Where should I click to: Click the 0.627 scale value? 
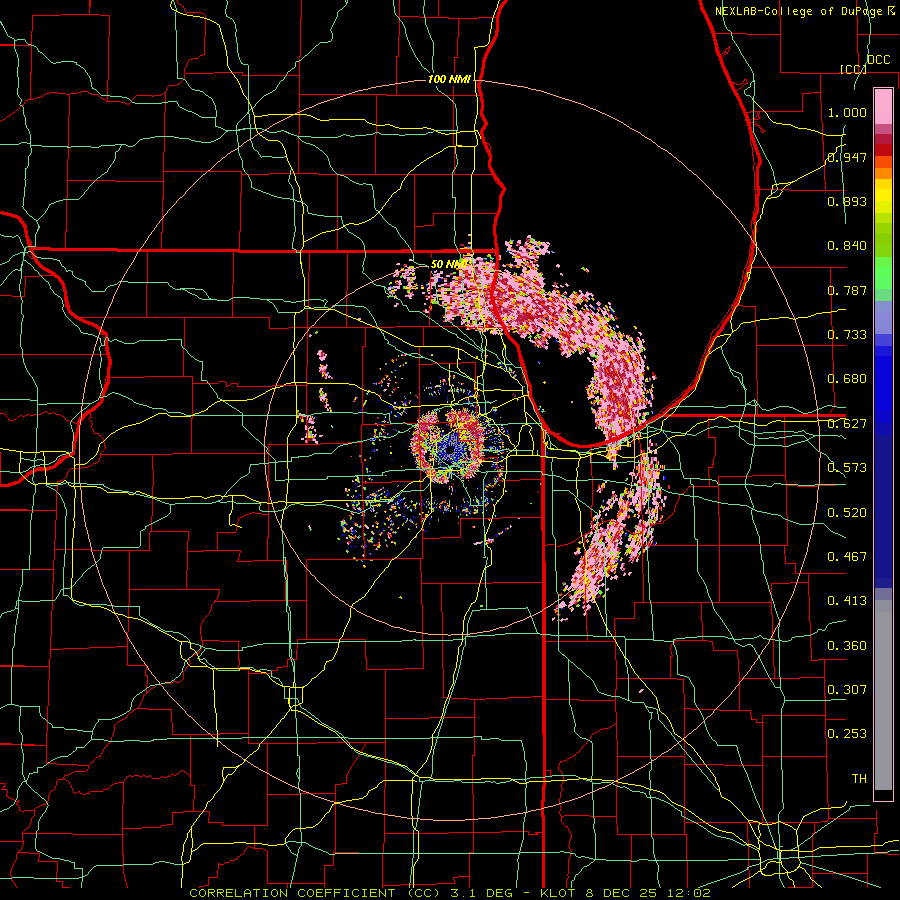pos(847,424)
